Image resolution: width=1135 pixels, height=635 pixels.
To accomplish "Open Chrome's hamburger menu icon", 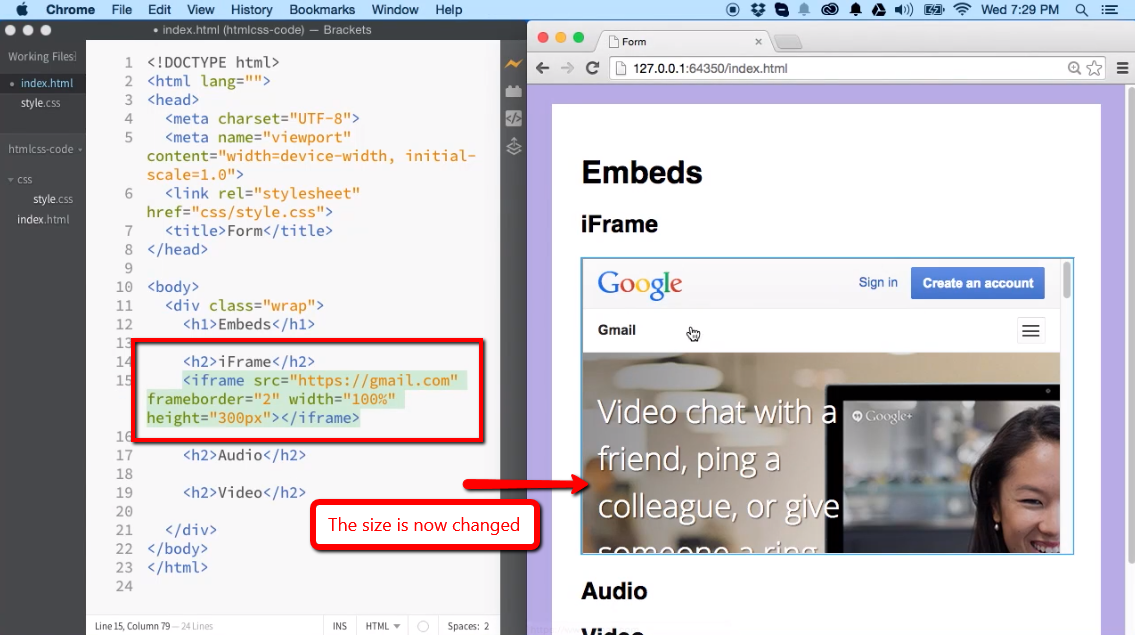I will (x=1124, y=69).
